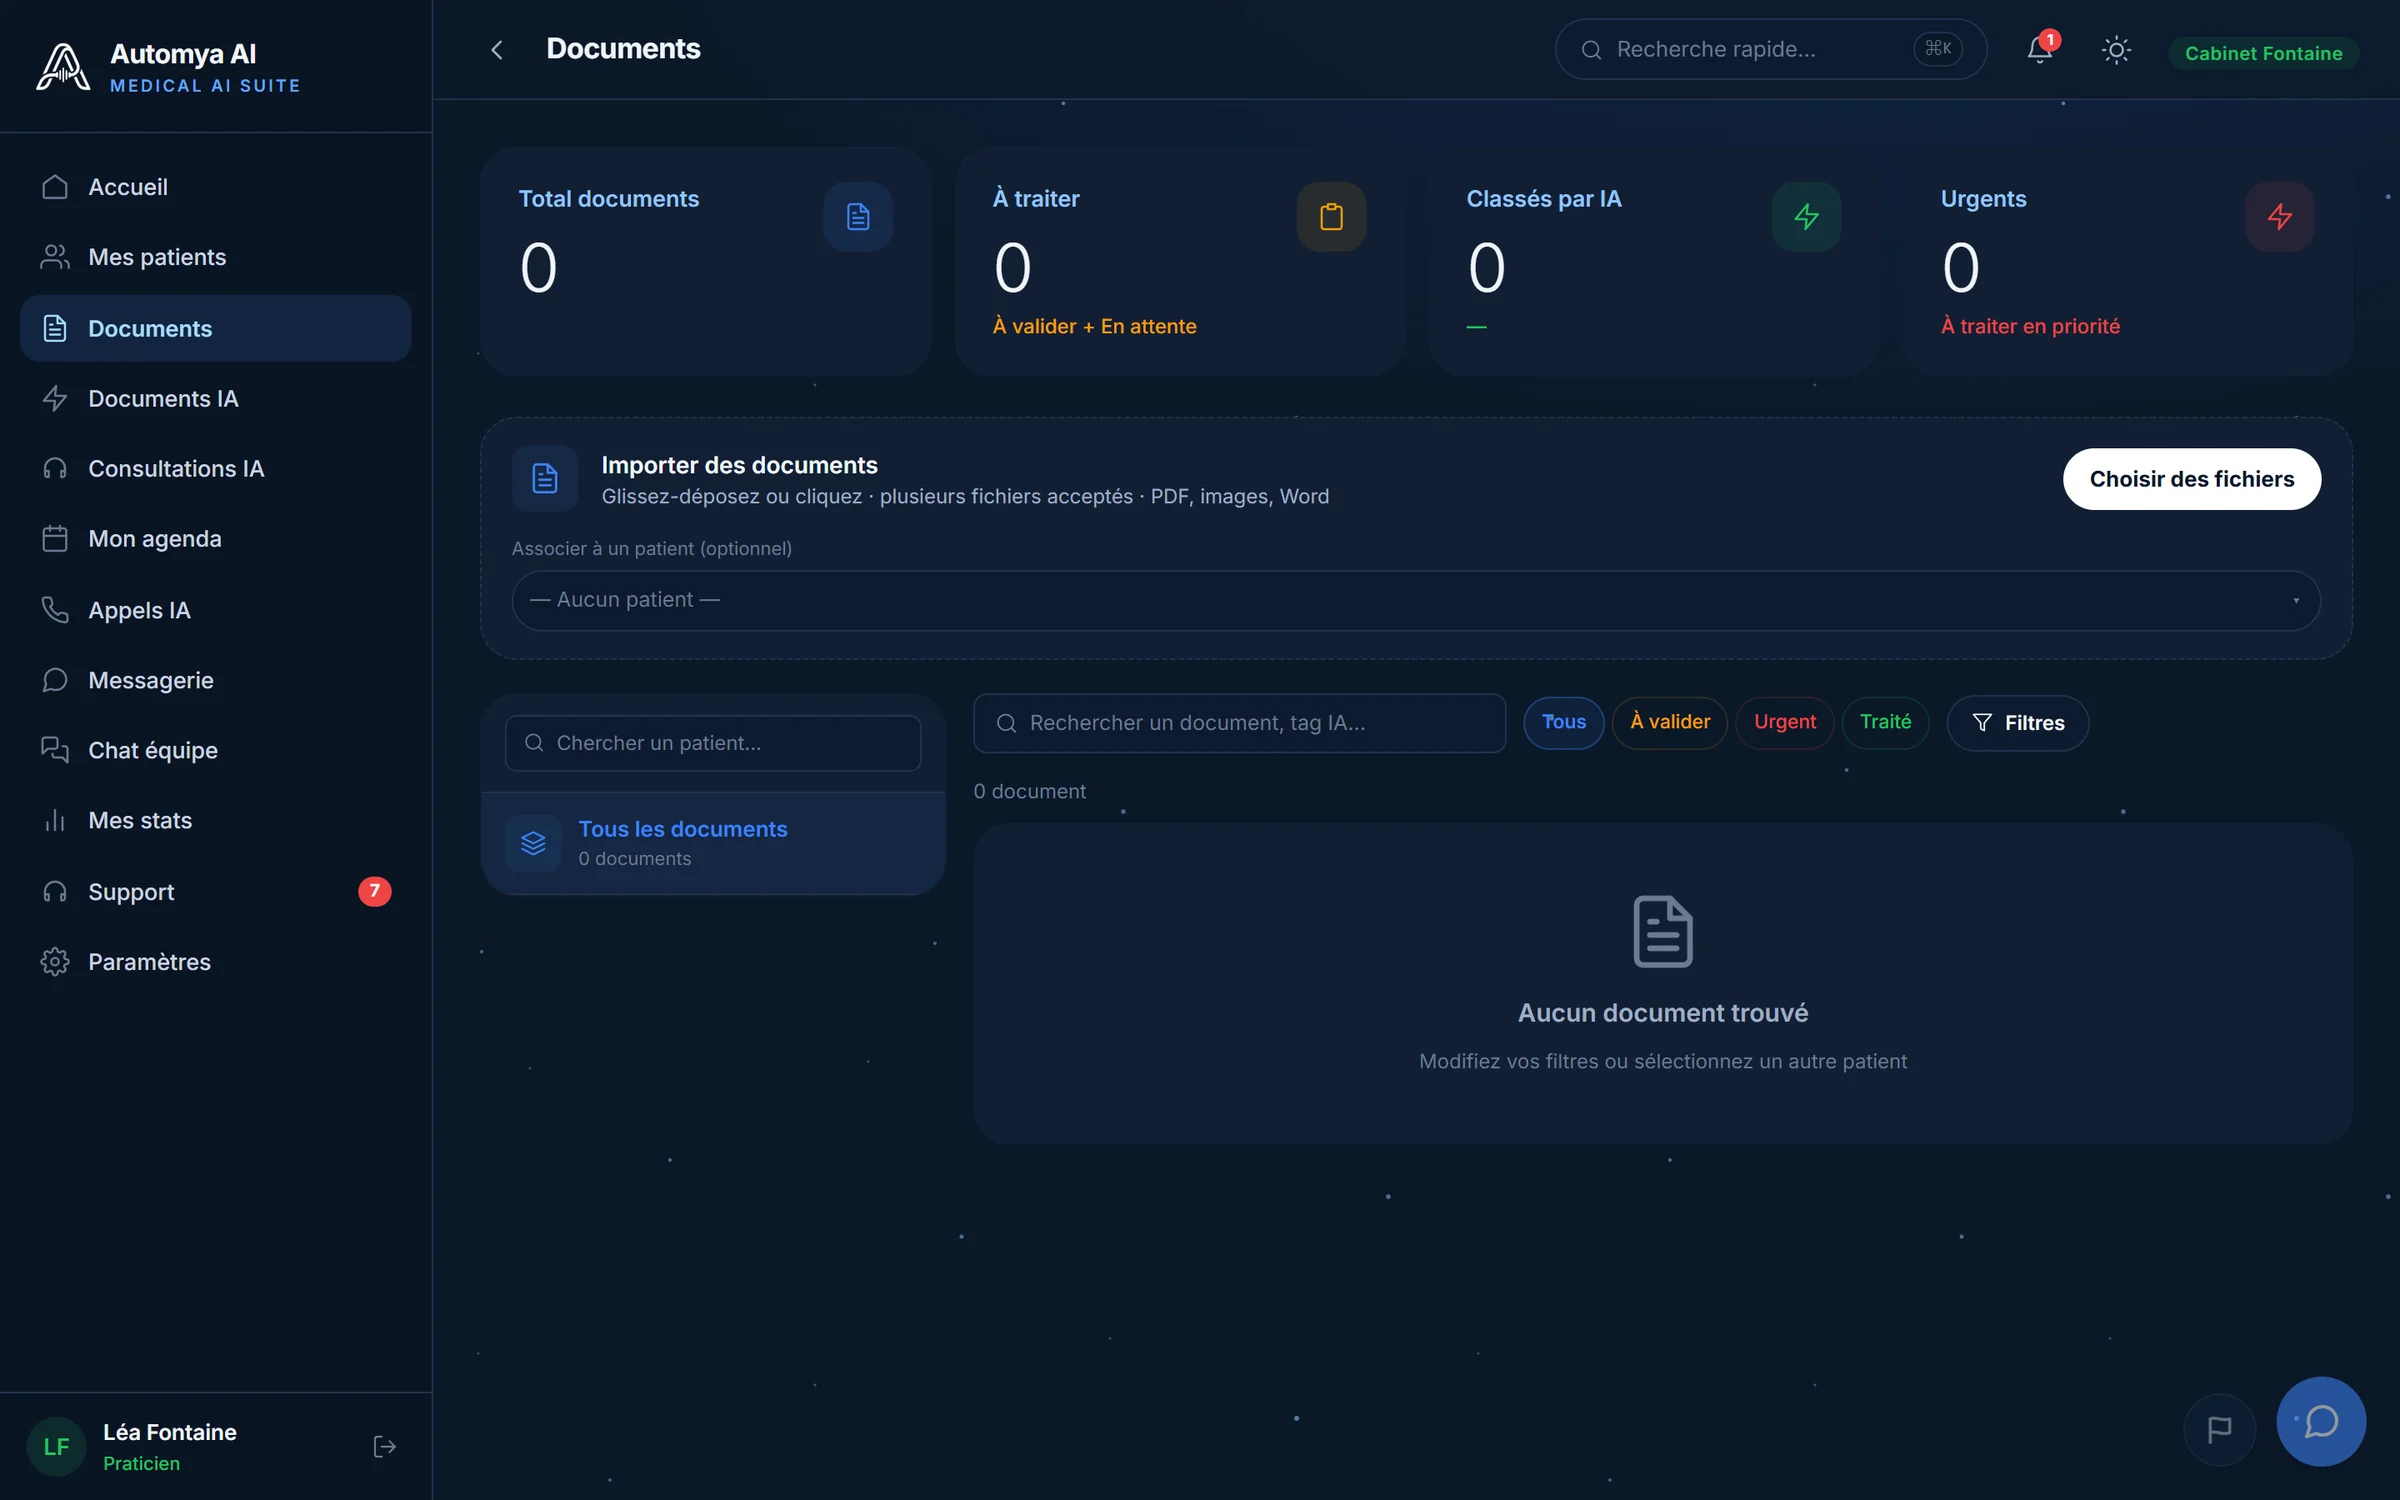Image resolution: width=2400 pixels, height=1500 pixels.
Task: Open Consultations IA
Action: coord(215,468)
